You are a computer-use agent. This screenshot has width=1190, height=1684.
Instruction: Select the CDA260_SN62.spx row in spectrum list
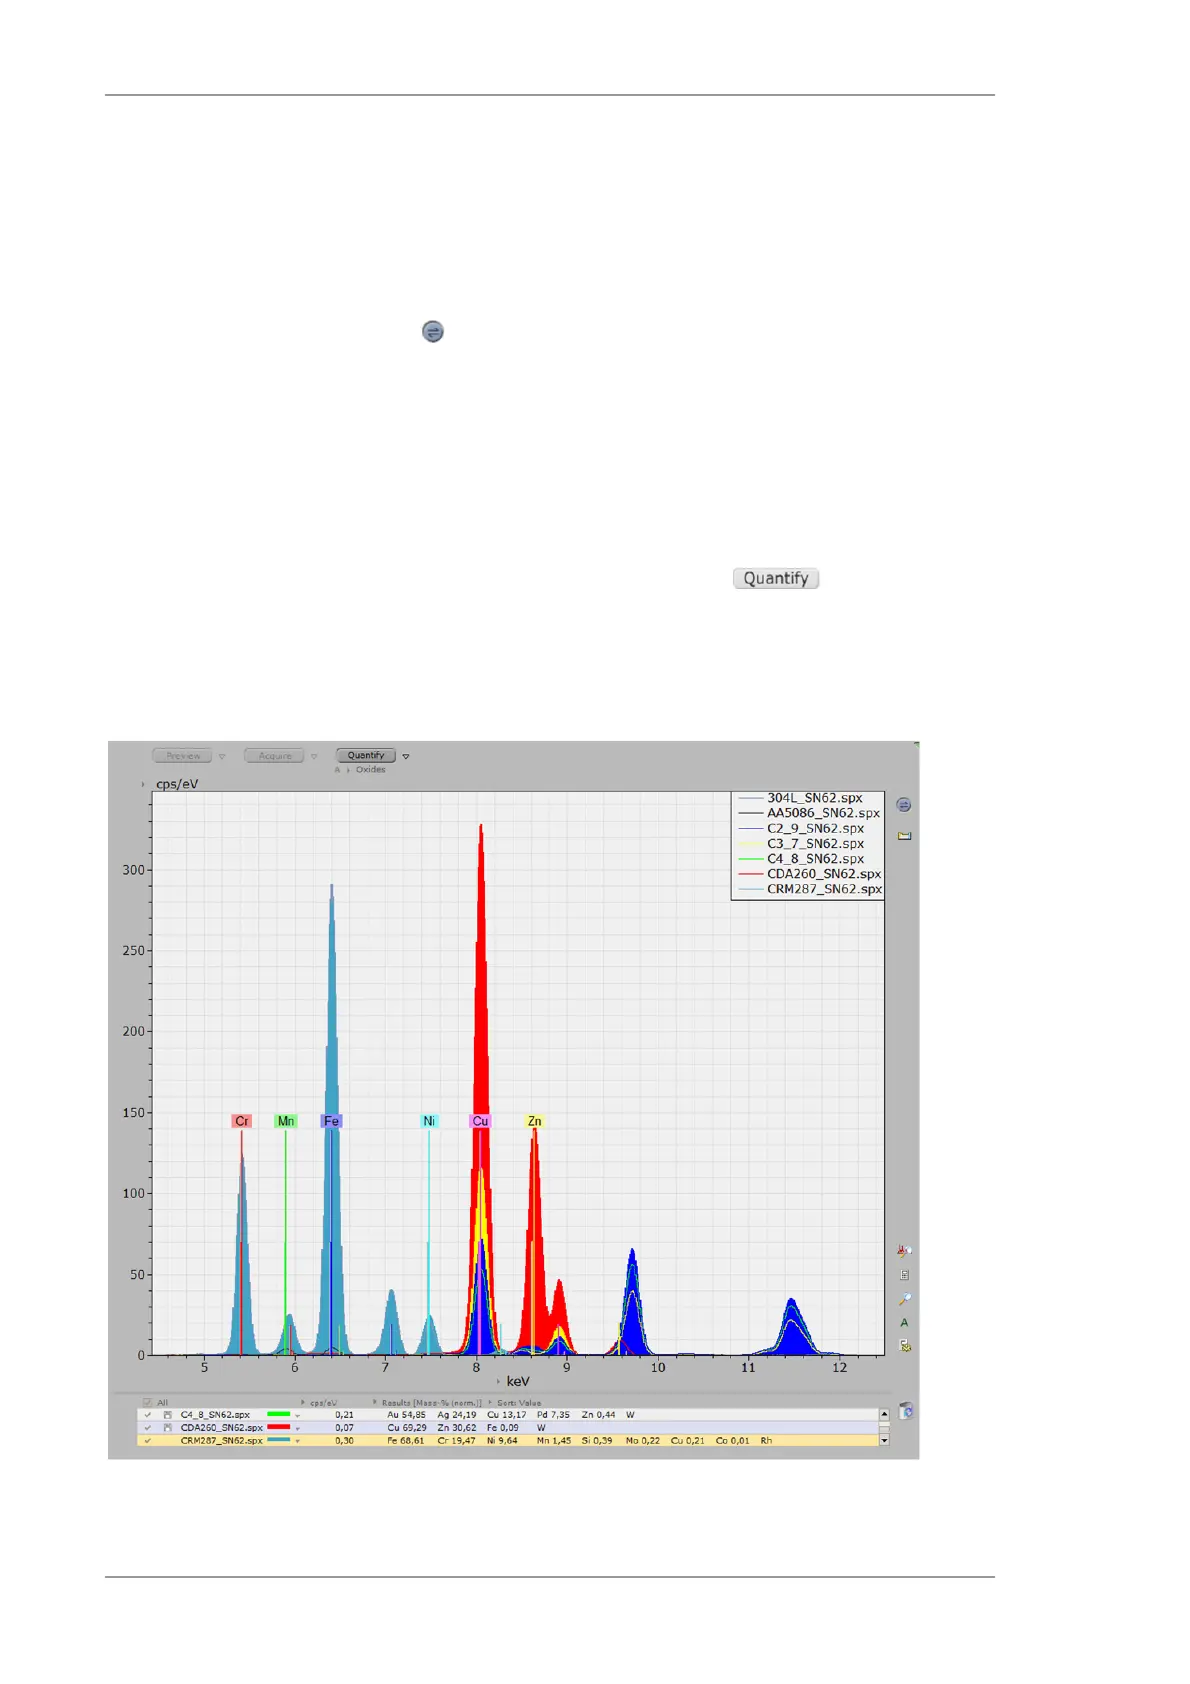coord(508,1428)
